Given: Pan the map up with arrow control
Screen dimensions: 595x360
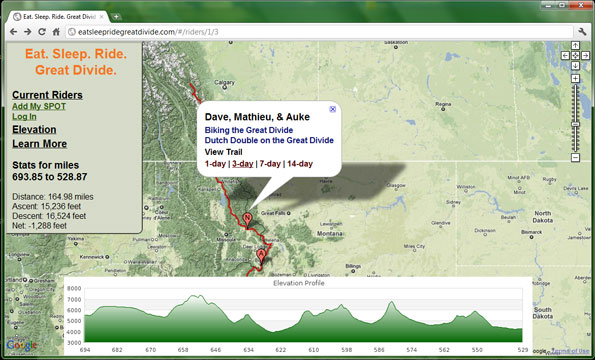Looking at the screenshot, I should 575,46.
